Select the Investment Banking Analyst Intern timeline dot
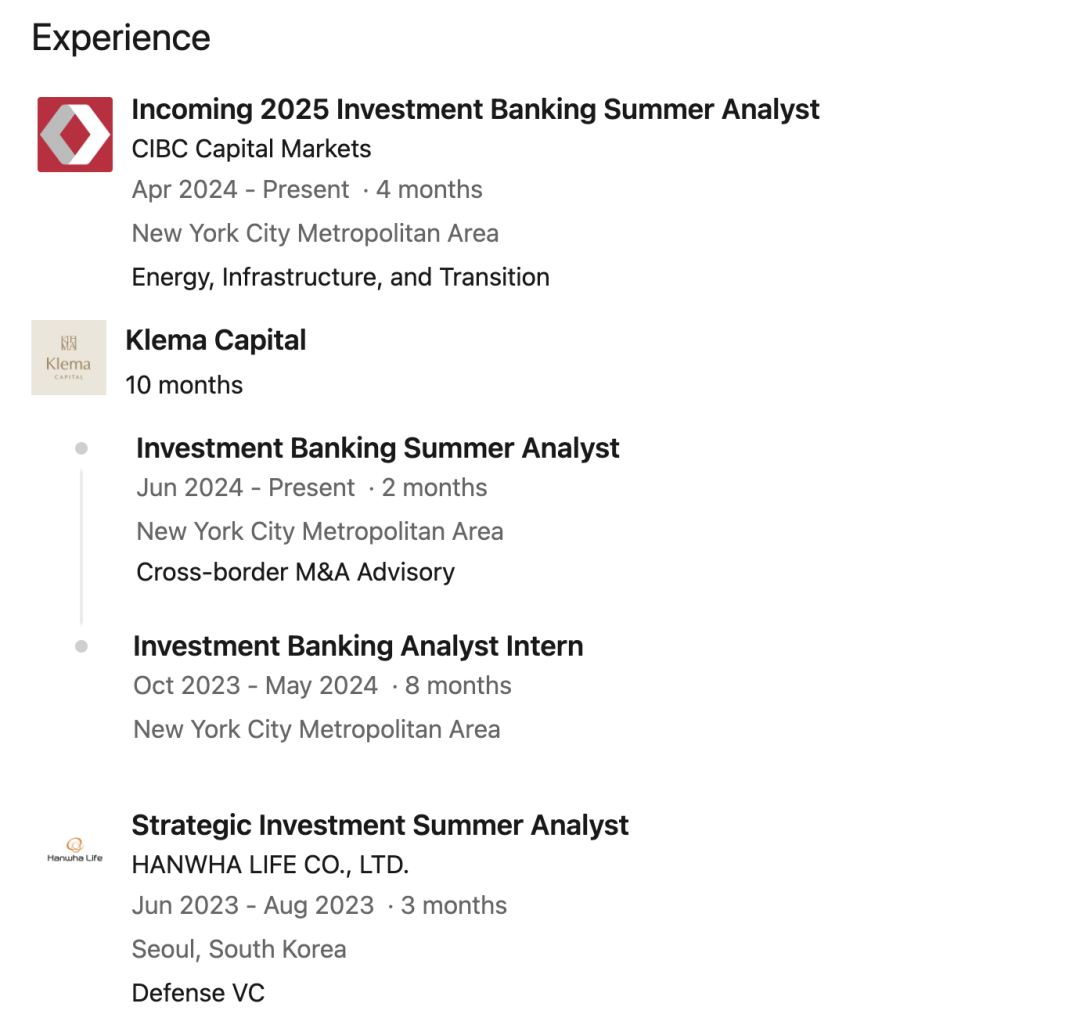 pos(81,646)
